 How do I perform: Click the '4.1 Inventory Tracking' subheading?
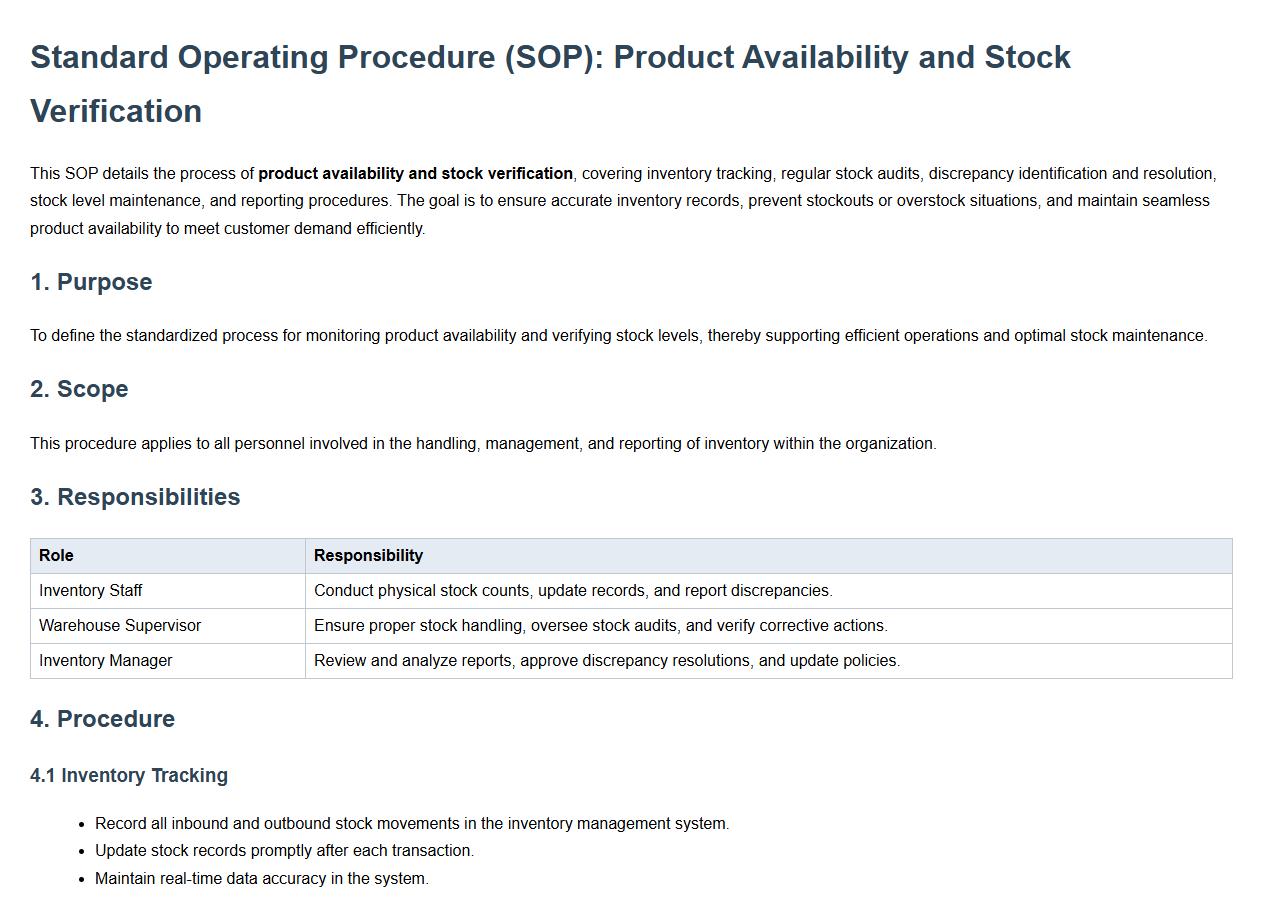pyautogui.click(x=129, y=776)
